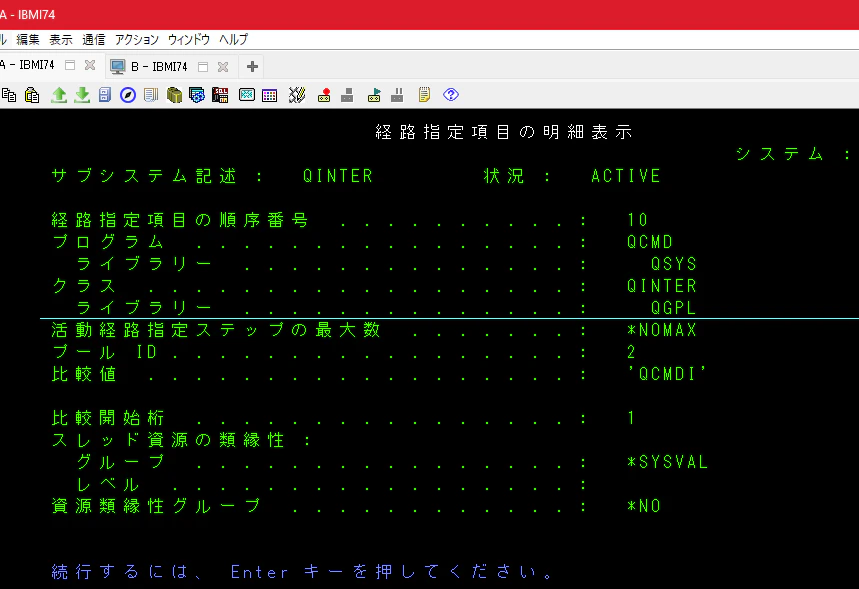Click the green upload (send to host) arrow
The width and height of the screenshot is (859, 589).
point(59,95)
